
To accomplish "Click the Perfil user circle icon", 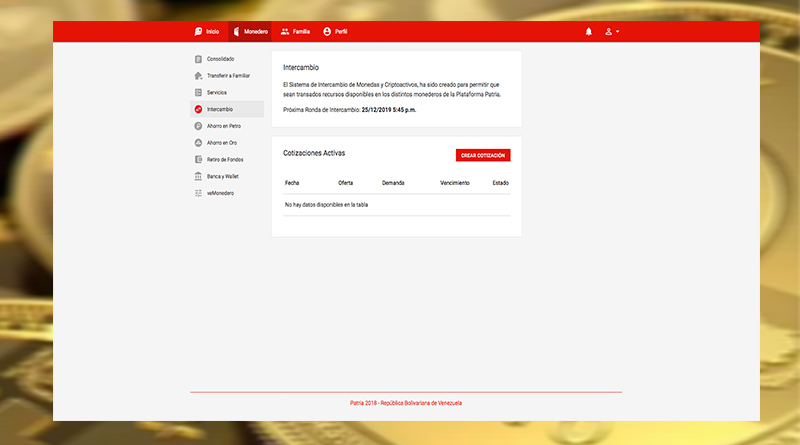I will point(327,32).
